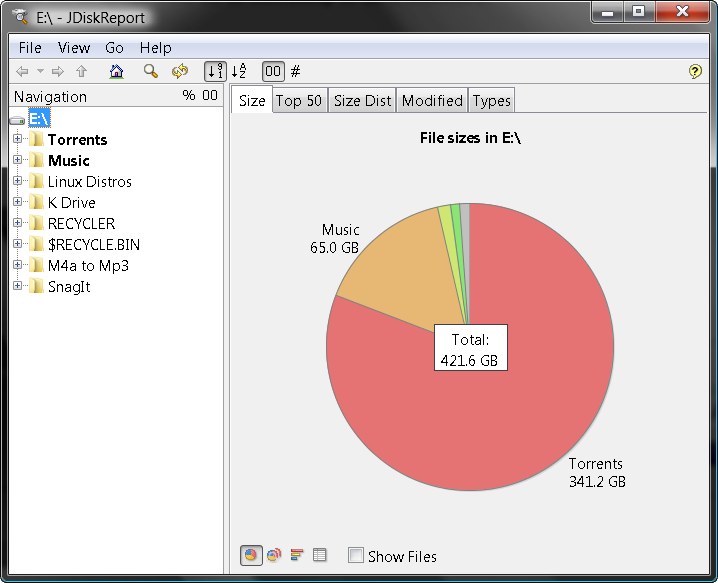Go up one folder level
This screenshot has width=718, height=583.
pyautogui.click(x=82, y=71)
